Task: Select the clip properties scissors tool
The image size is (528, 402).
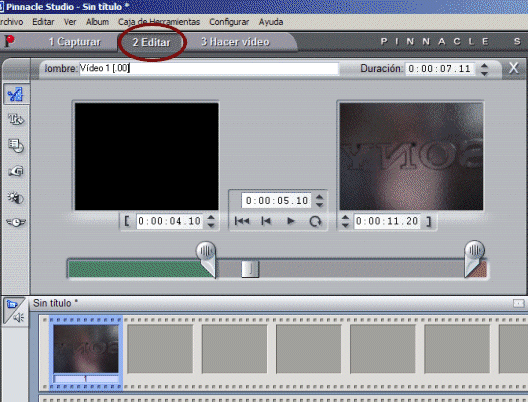Action: click(15, 95)
